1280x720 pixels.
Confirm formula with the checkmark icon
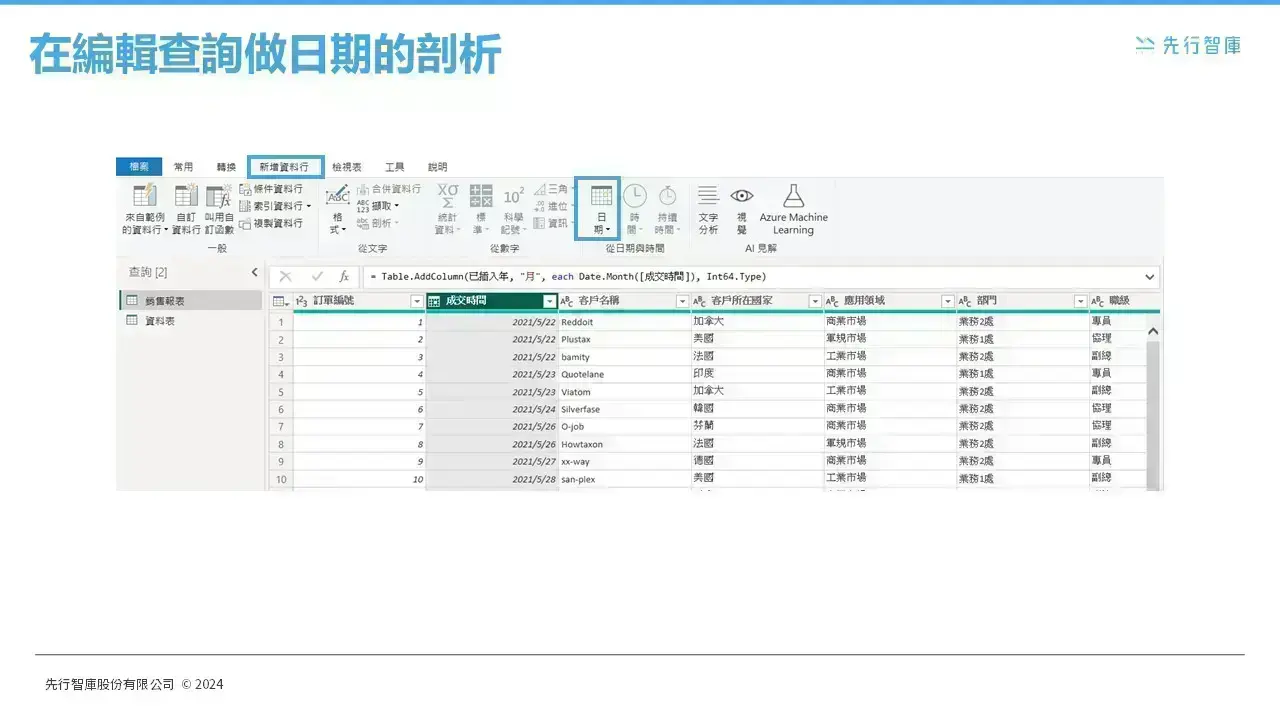tap(317, 276)
